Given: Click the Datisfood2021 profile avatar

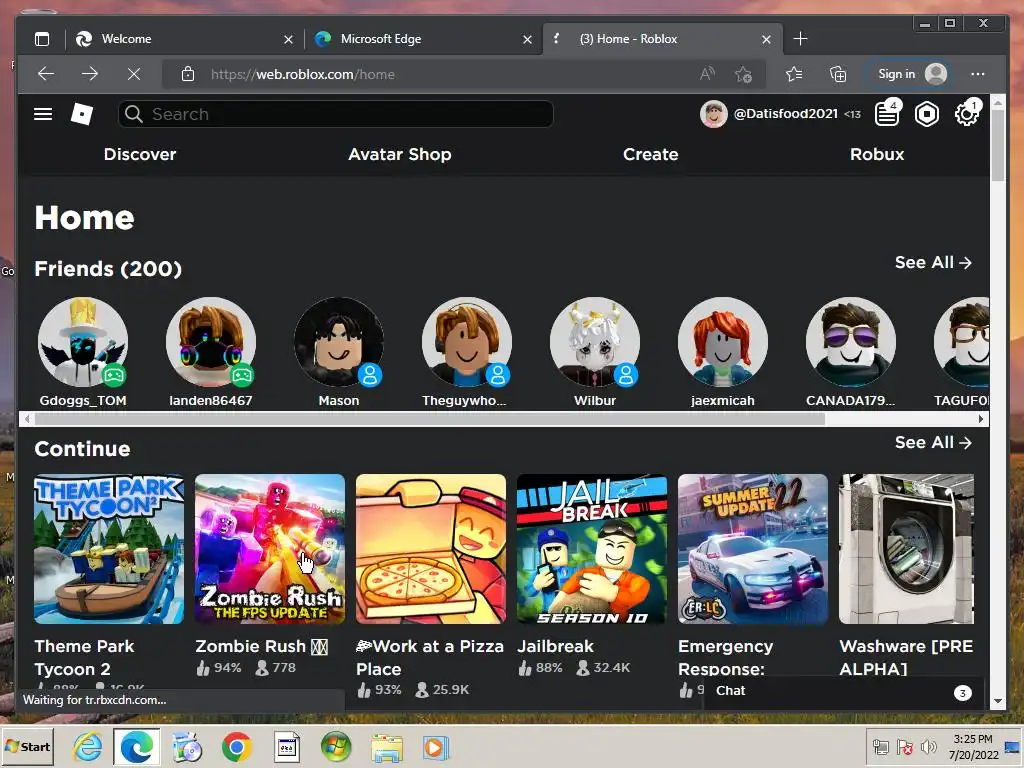Looking at the screenshot, I should tap(714, 114).
